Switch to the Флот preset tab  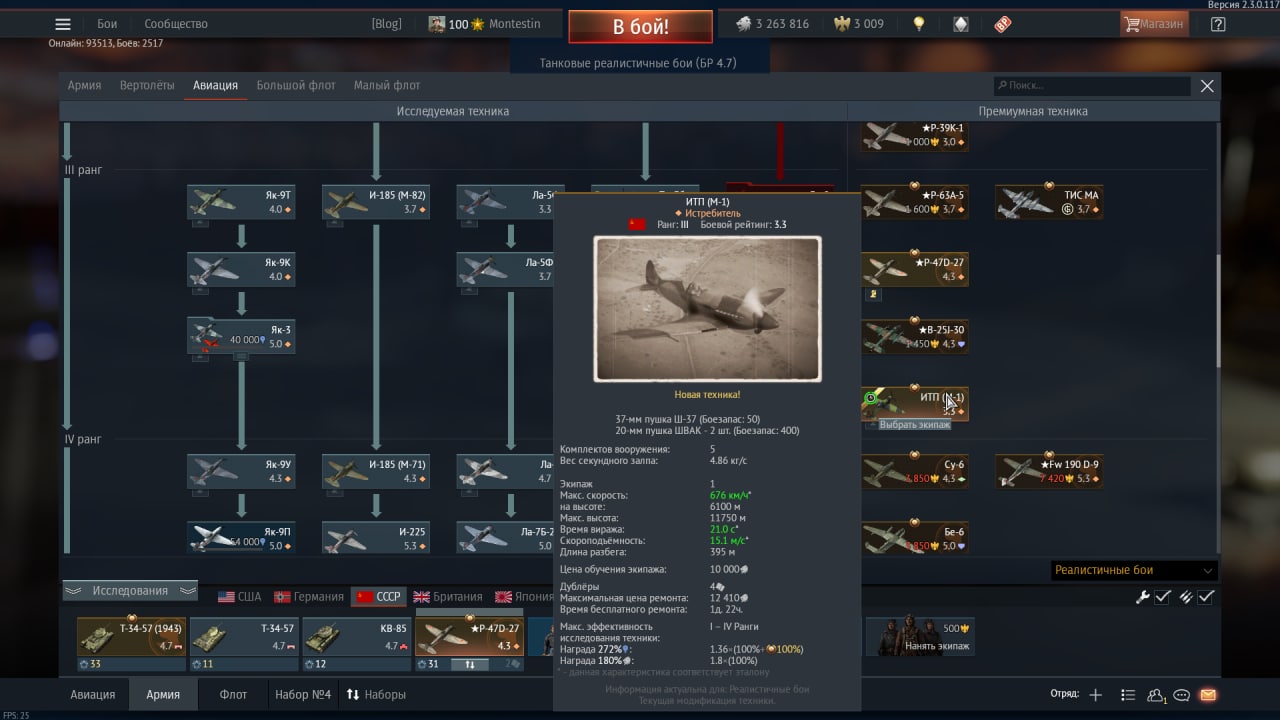(x=233, y=694)
